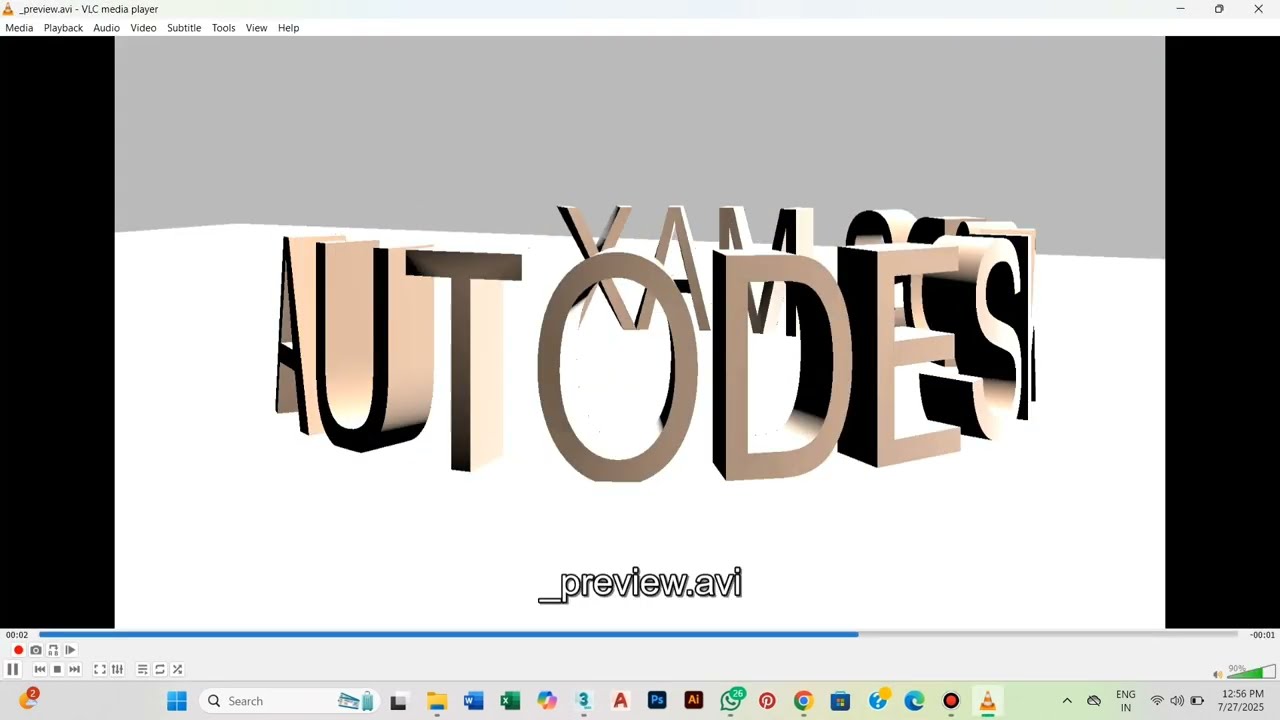The image size is (1280, 720).
Task: Open Get Help icon on taskbar
Action: point(878,701)
